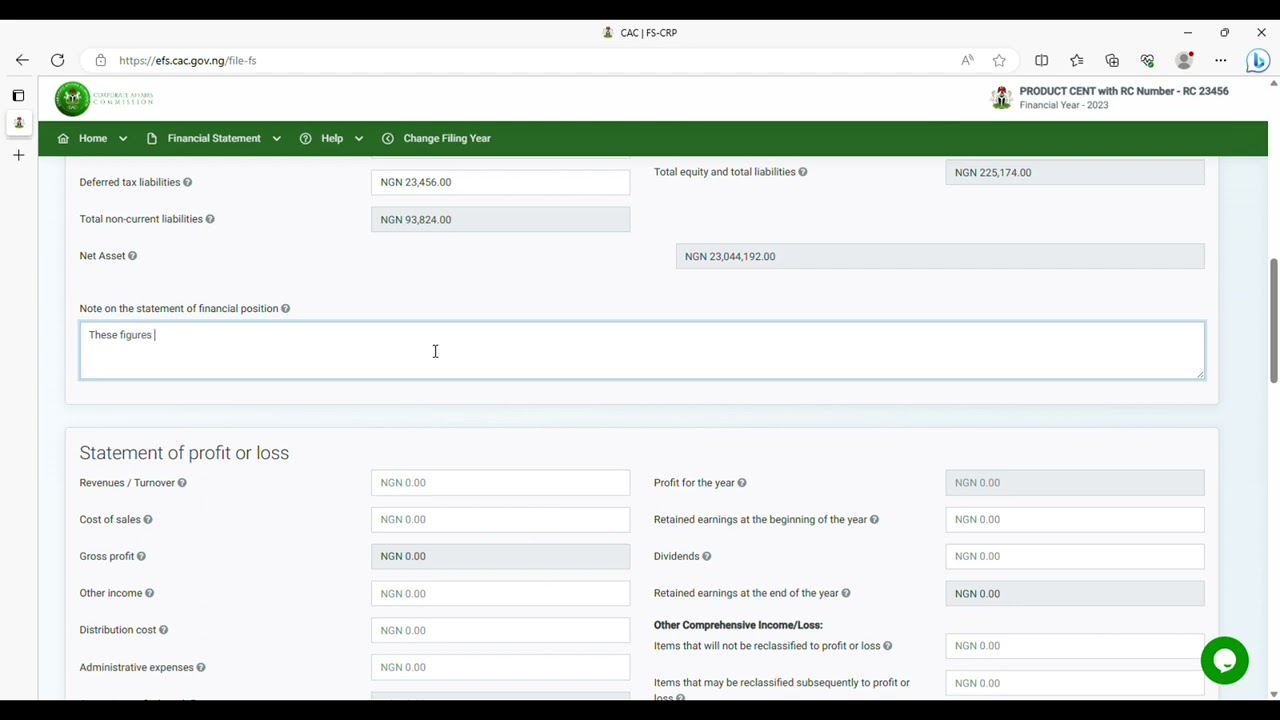Click the Cost of sales amount field

pos(500,520)
